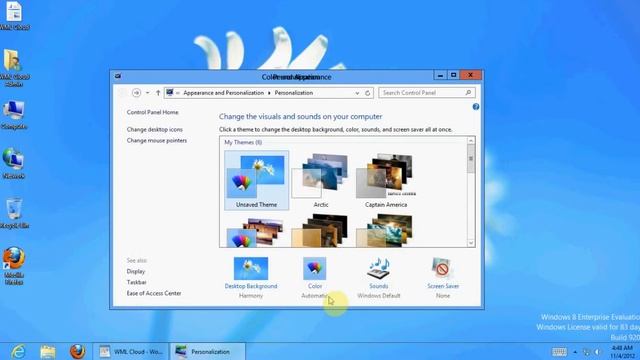Screen dimensions: 640x360
Task: Click the network tray icon
Action: coord(587,352)
